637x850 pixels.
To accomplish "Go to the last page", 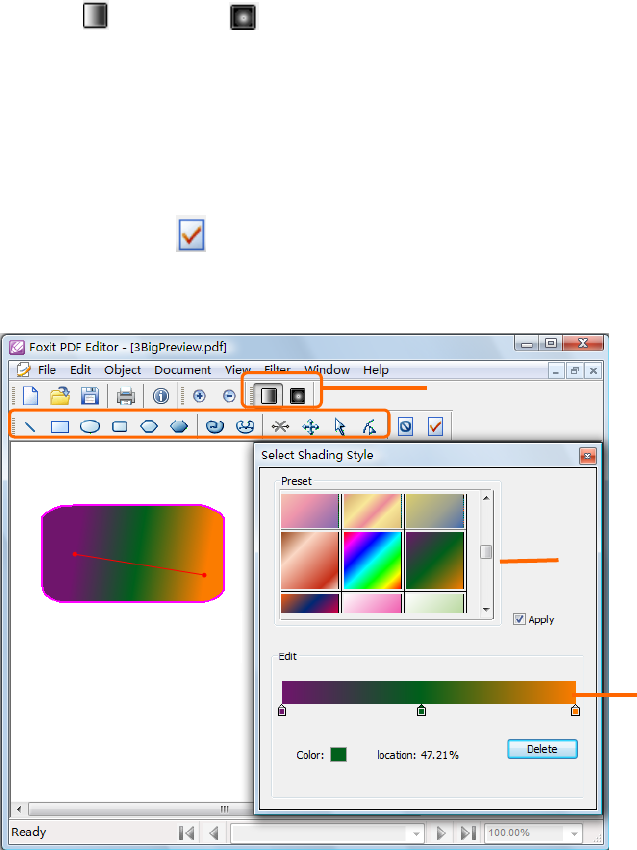I will coord(468,833).
